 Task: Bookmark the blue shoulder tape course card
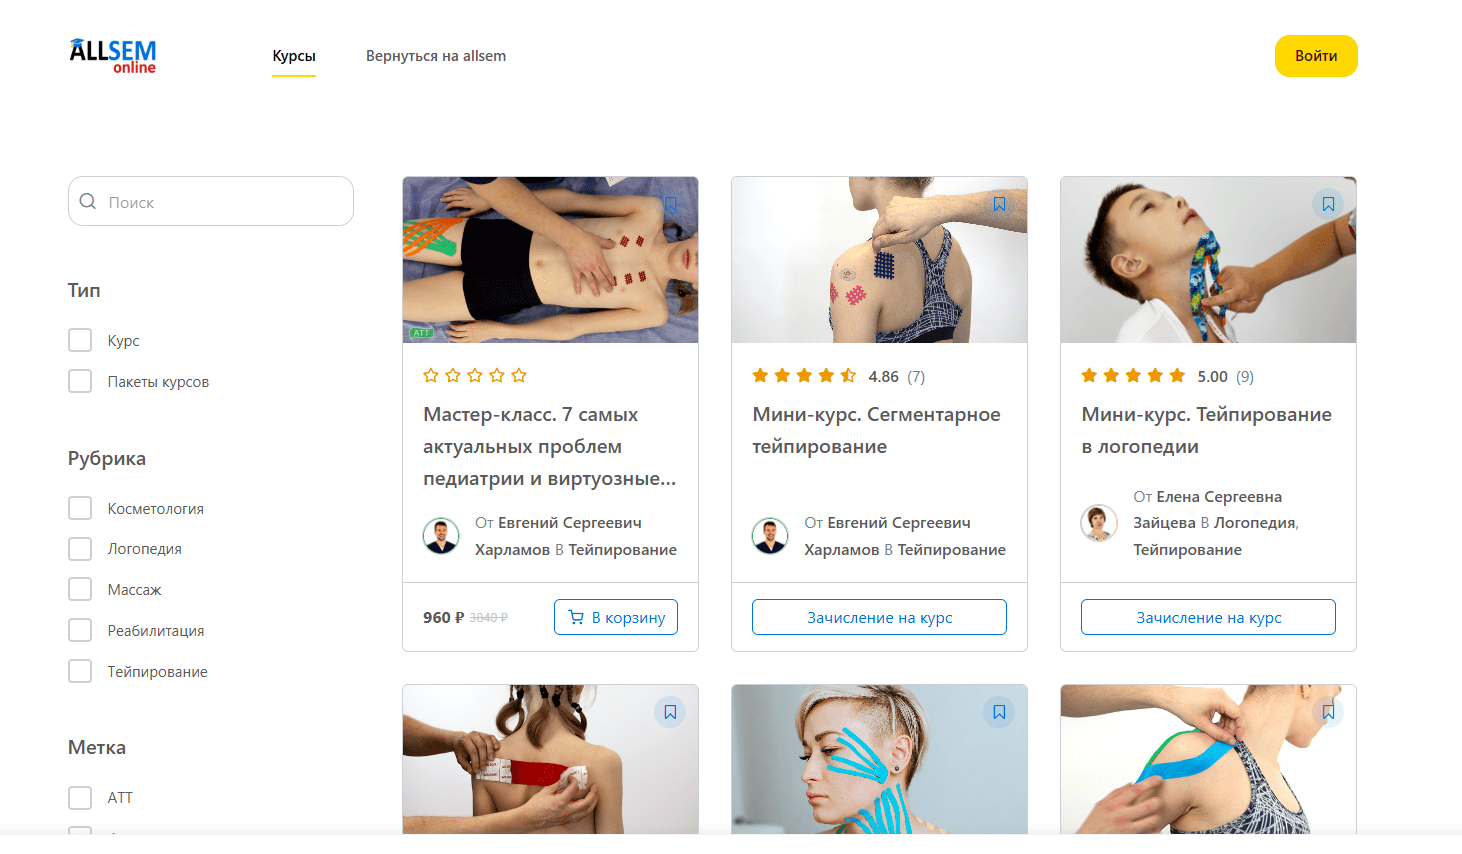point(1328,712)
